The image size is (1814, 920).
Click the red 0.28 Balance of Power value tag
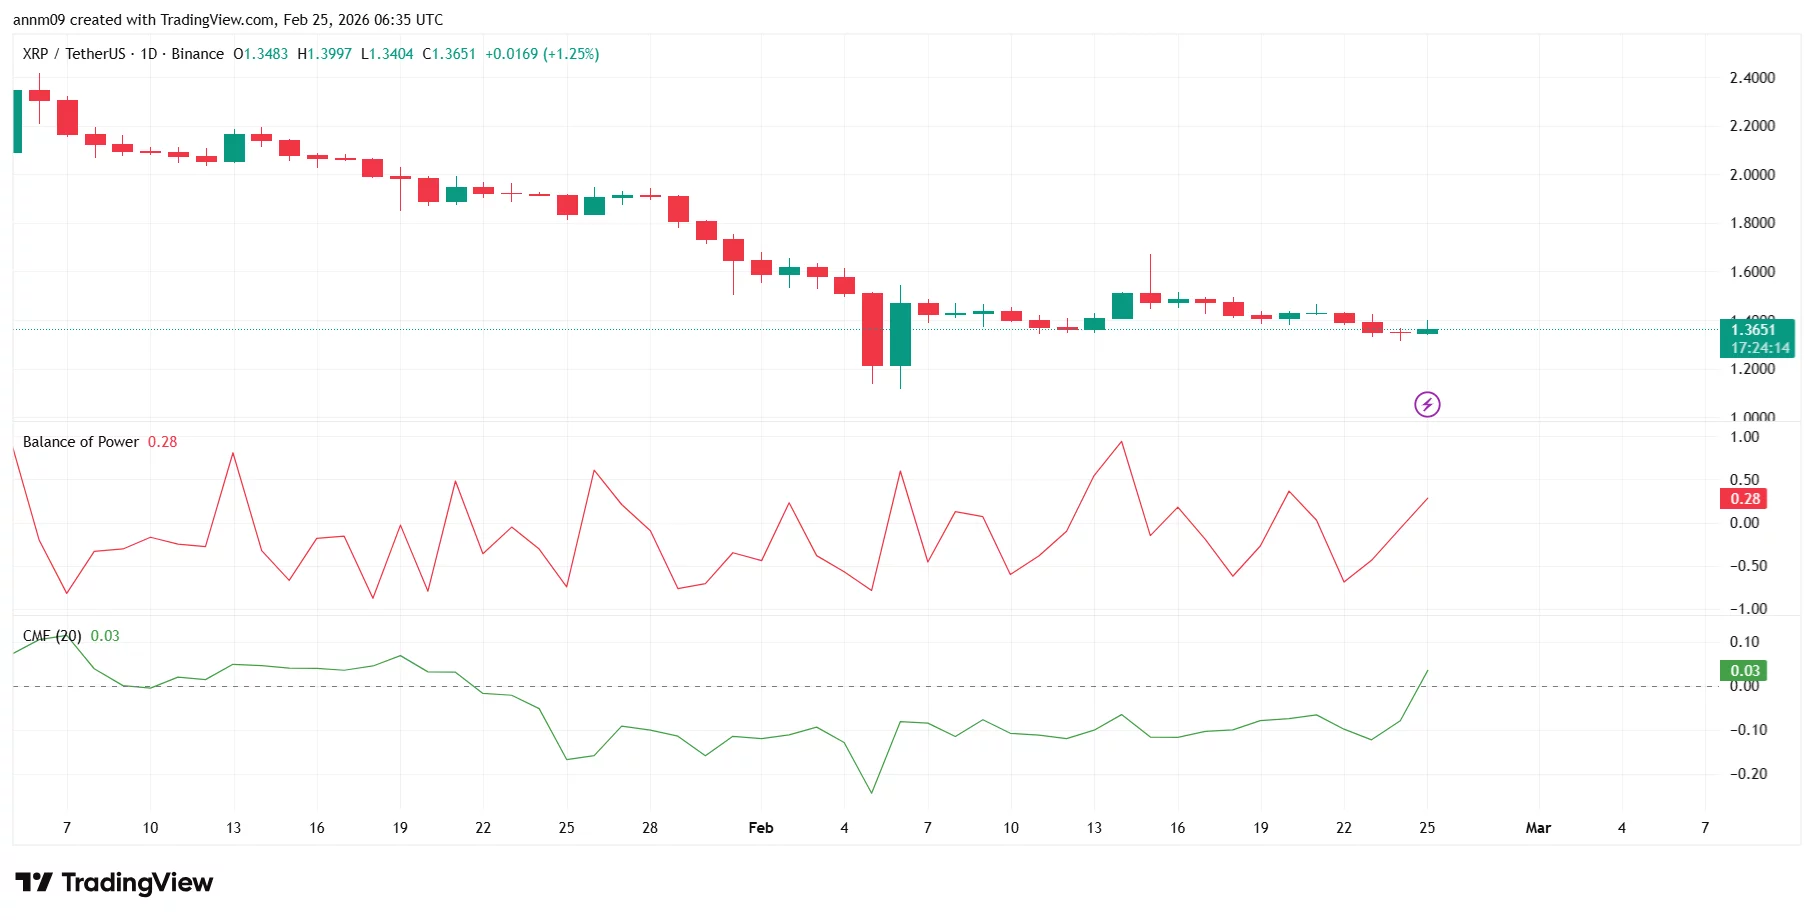[x=1744, y=498]
